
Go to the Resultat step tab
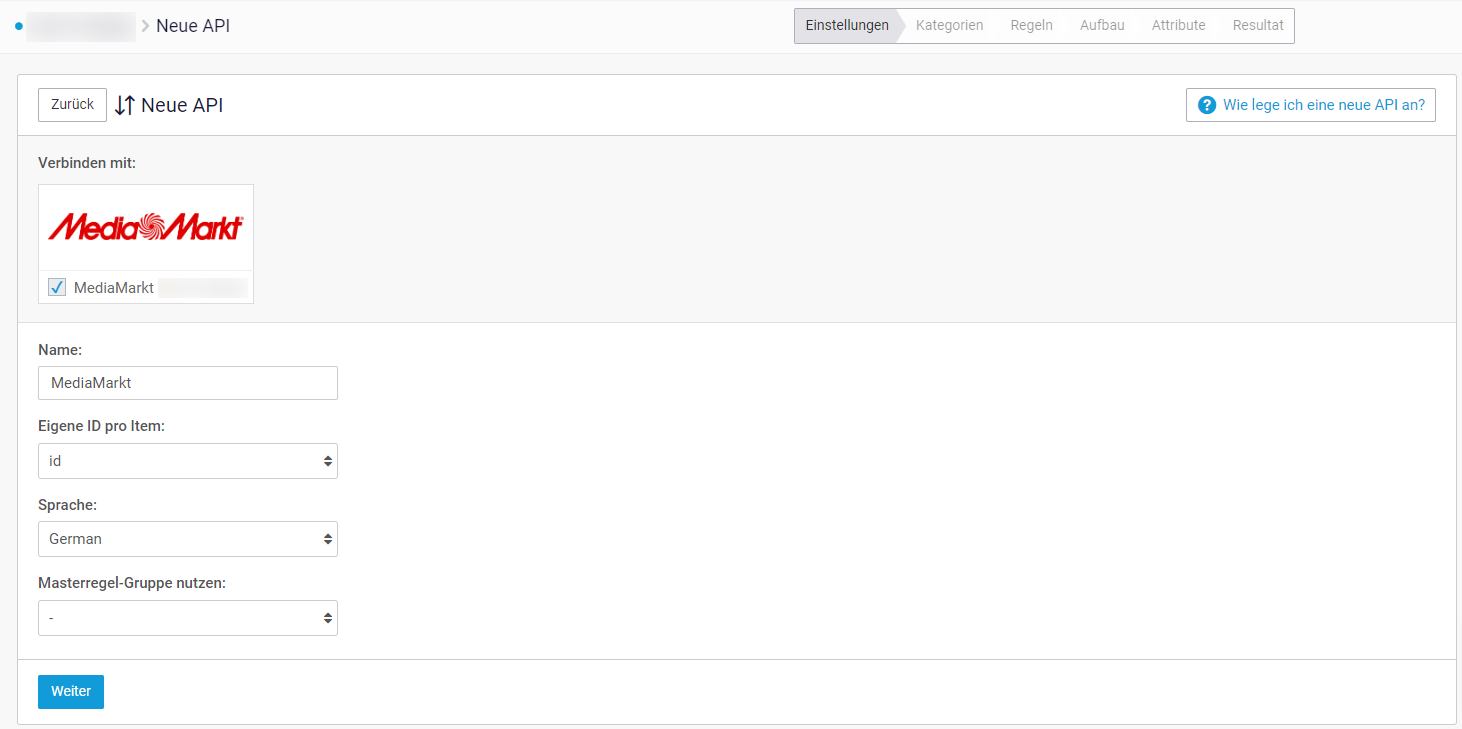1258,26
